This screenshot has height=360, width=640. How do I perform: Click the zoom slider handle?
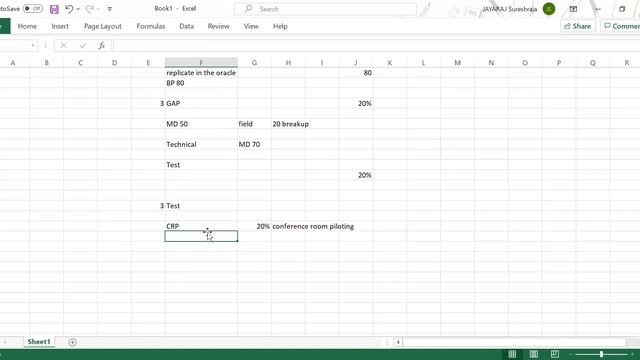(601, 354)
